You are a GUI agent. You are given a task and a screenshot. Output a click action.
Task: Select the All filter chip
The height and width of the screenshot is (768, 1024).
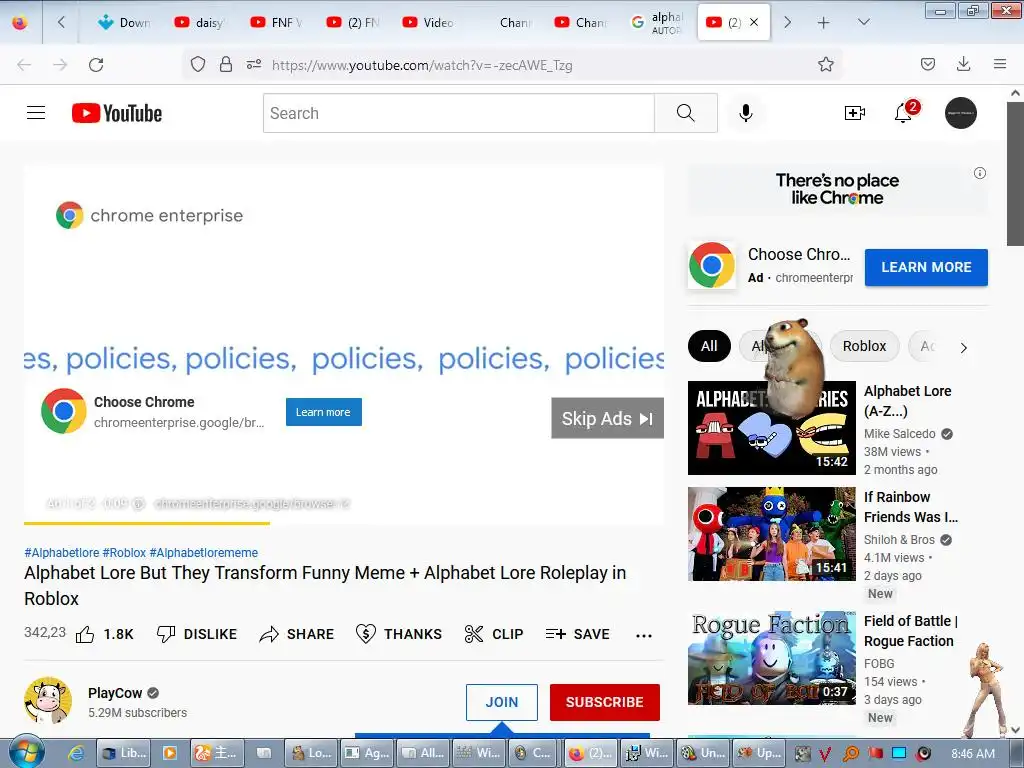(709, 346)
